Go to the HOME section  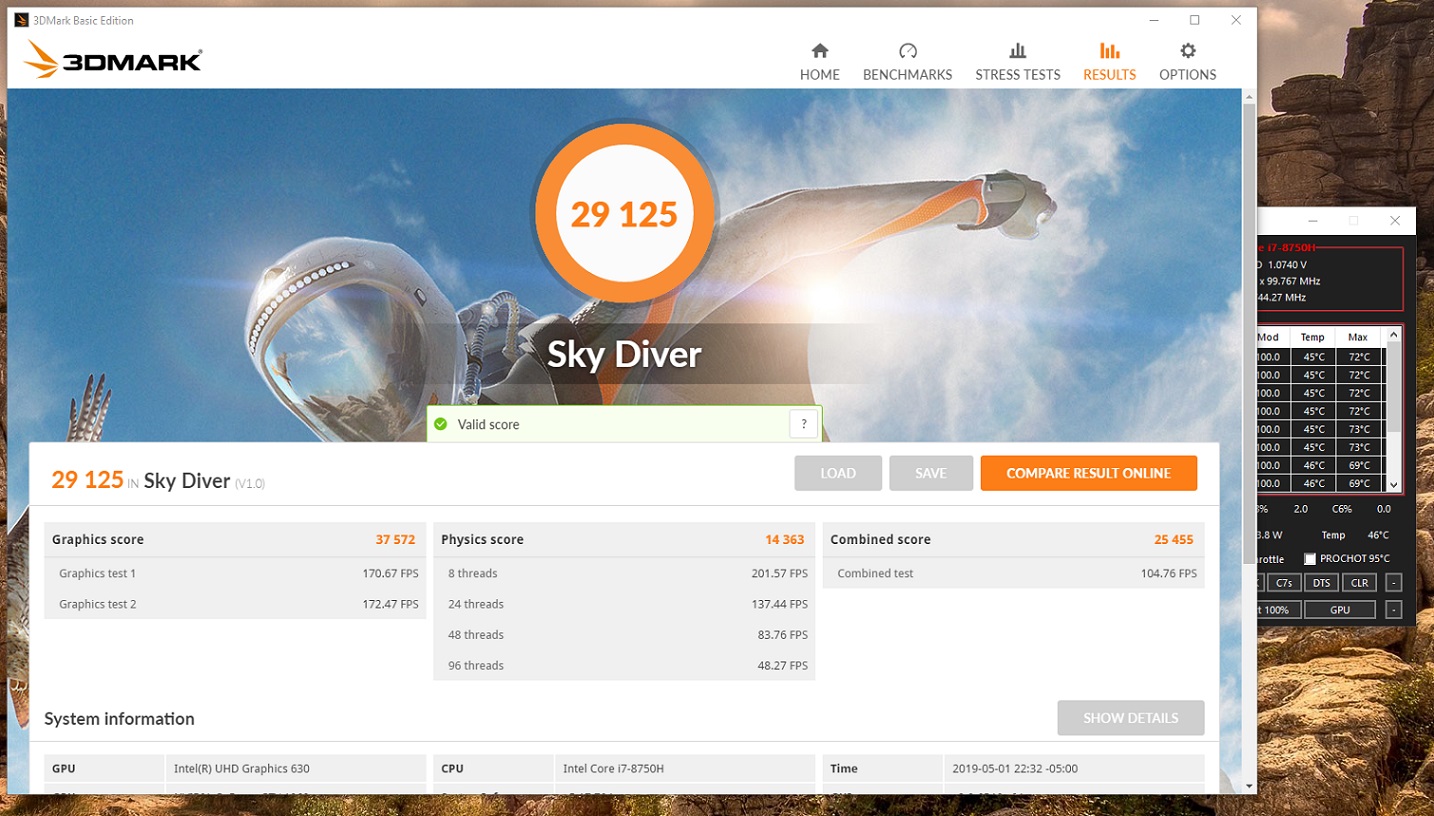[819, 62]
